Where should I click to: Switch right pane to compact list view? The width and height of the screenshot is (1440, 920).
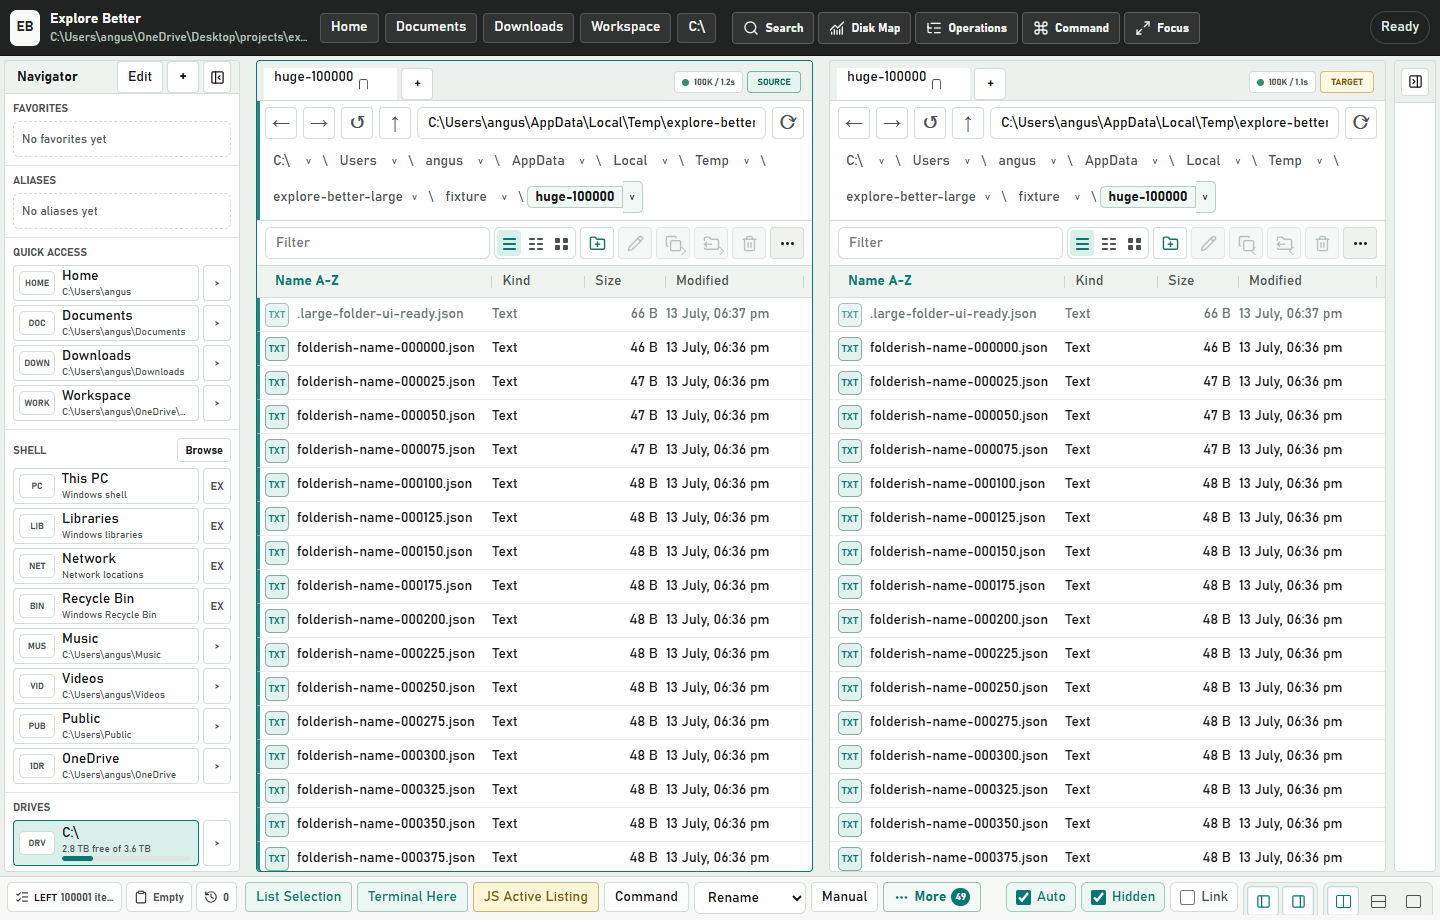tap(1109, 243)
